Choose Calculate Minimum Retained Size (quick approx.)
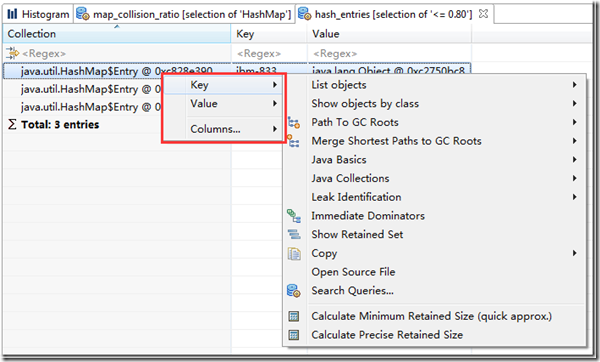The width and height of the screenshot is (600, 362). [x=434, y=316]
